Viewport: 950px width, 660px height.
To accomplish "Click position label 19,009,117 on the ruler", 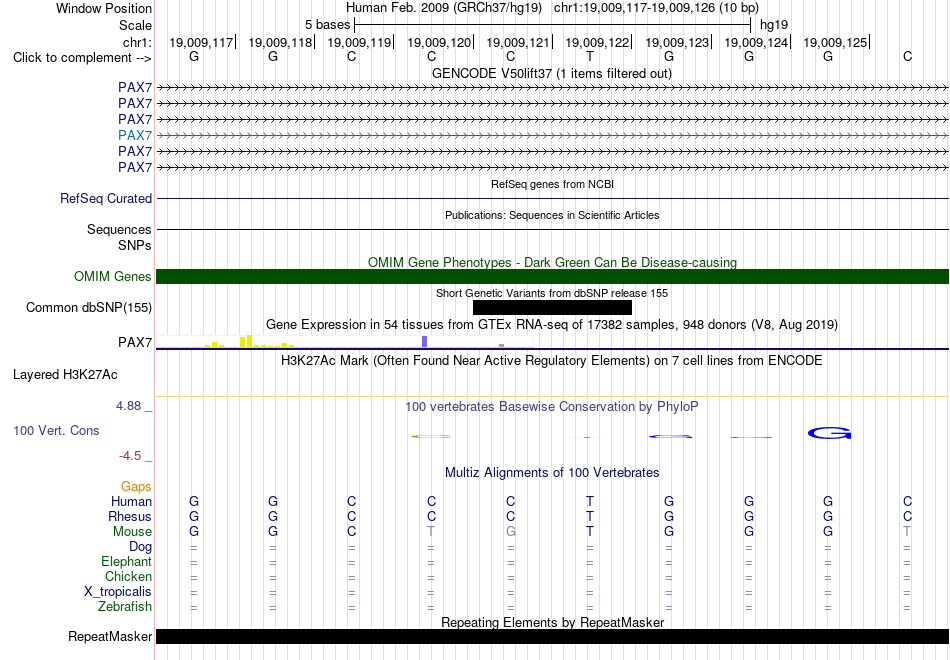I will coord(201,42).
